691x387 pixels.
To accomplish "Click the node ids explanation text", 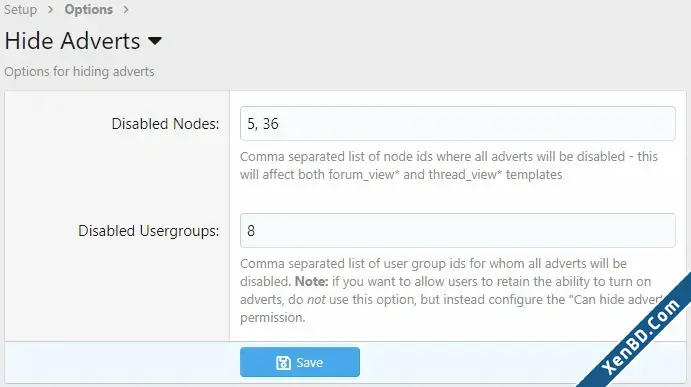I will pyautogui.click(x=449, y=165).
